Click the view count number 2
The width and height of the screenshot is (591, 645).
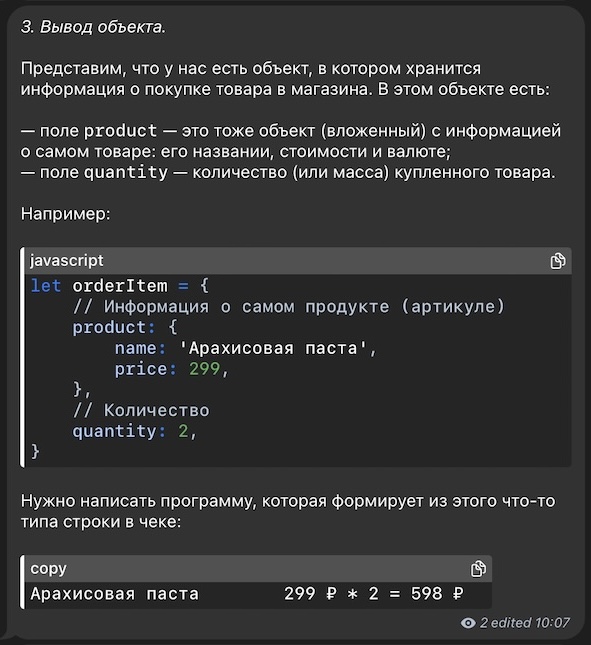point(484,623)
